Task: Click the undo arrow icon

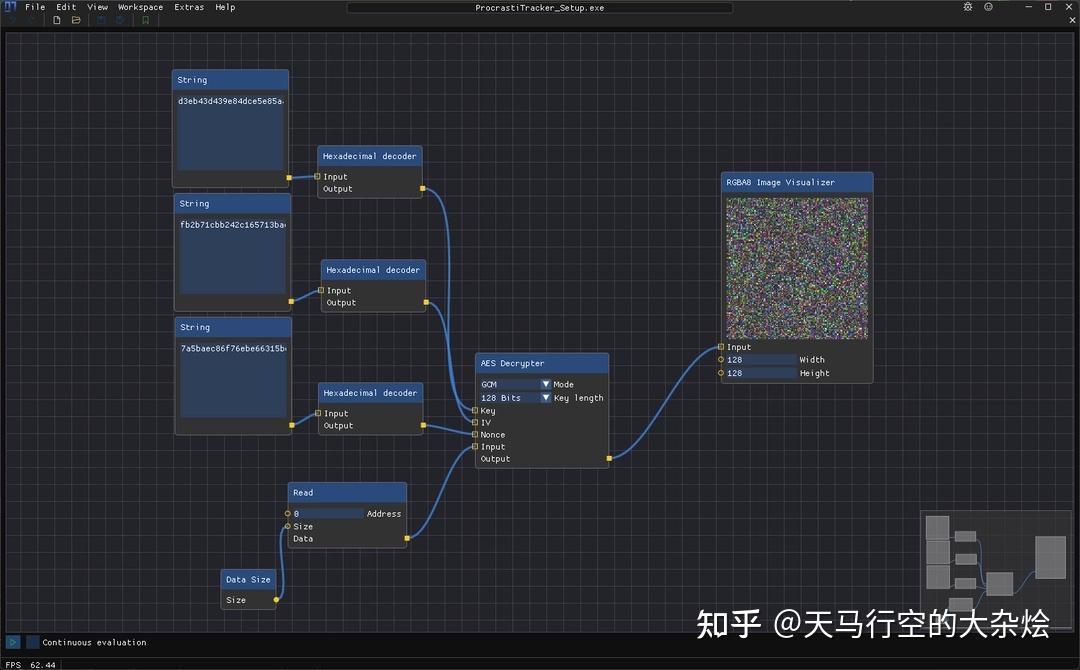Action: tap(12, 19)
